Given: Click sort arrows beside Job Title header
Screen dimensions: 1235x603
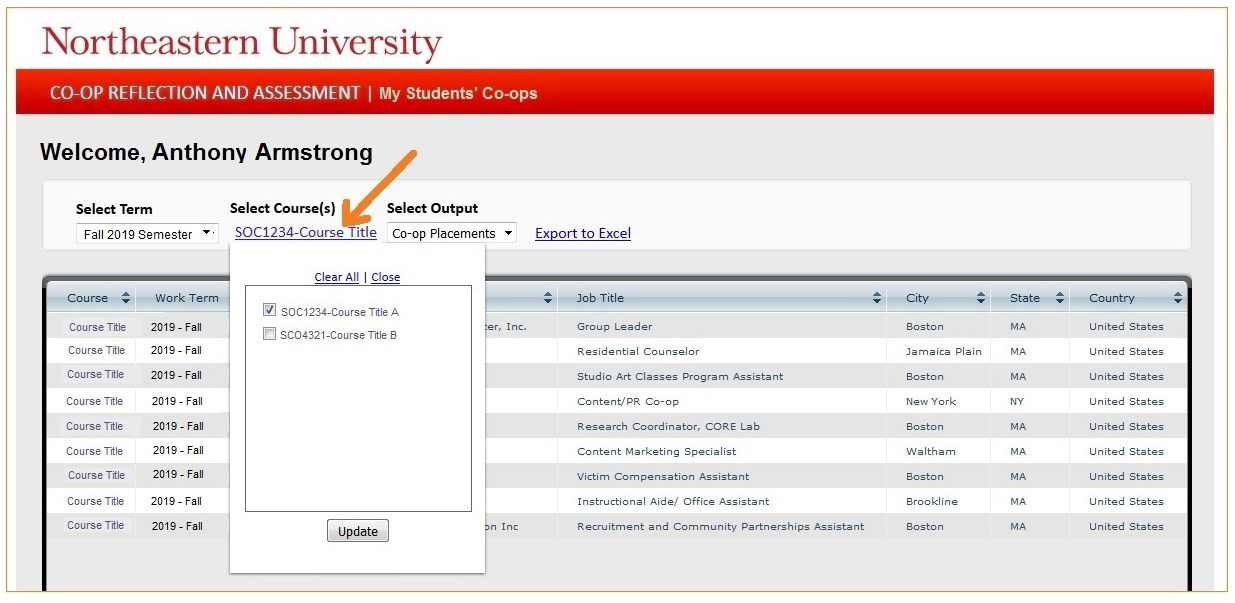Looking at the screenshot, I should click(x=877, y=298).
